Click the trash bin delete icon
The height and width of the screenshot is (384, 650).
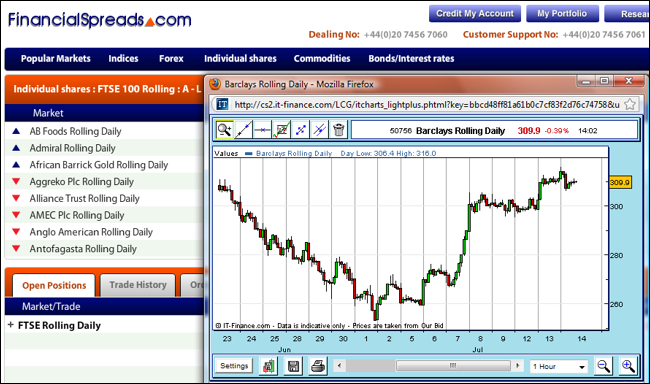(338, 130)
